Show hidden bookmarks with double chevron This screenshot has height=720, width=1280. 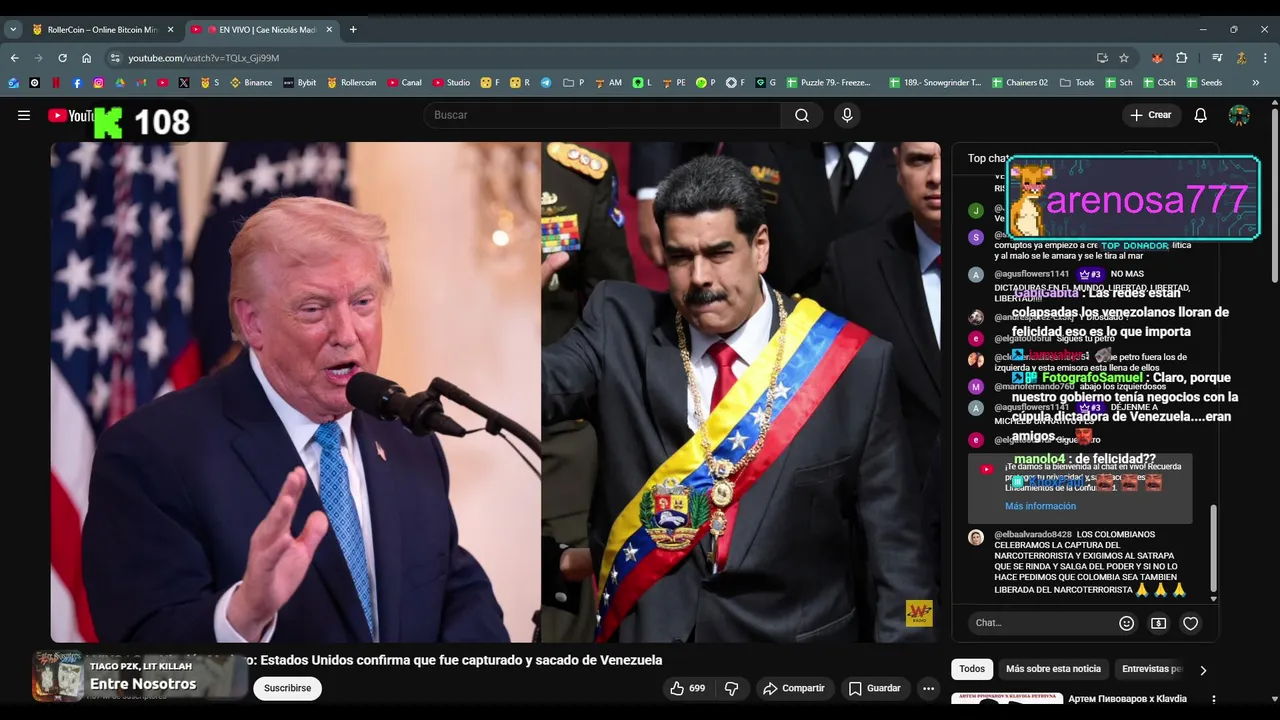[x=1256, y=83]
